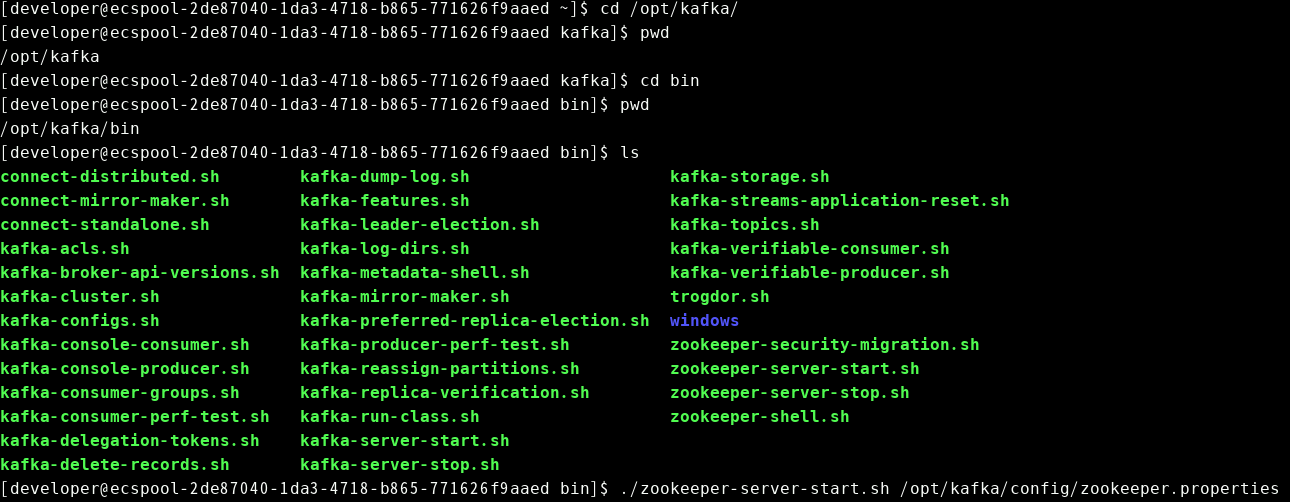This screenshot has width=1290, height=502.
Task: Select the blue windows directory entry
Action: coord(704,321)
